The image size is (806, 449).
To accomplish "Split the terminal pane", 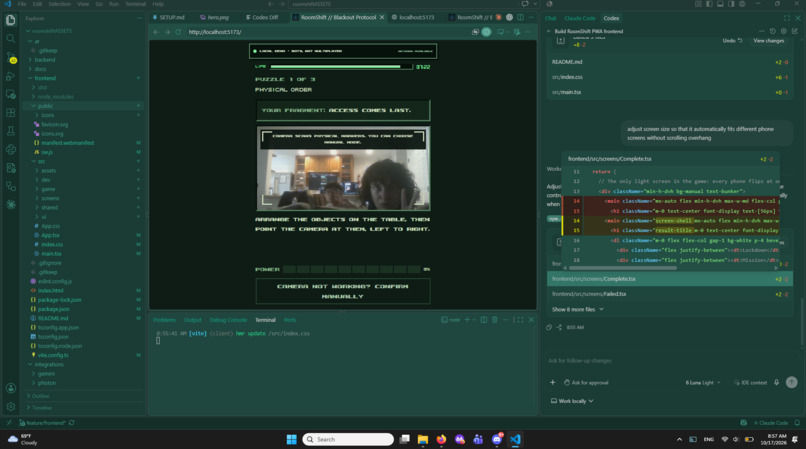I will 484,320.
